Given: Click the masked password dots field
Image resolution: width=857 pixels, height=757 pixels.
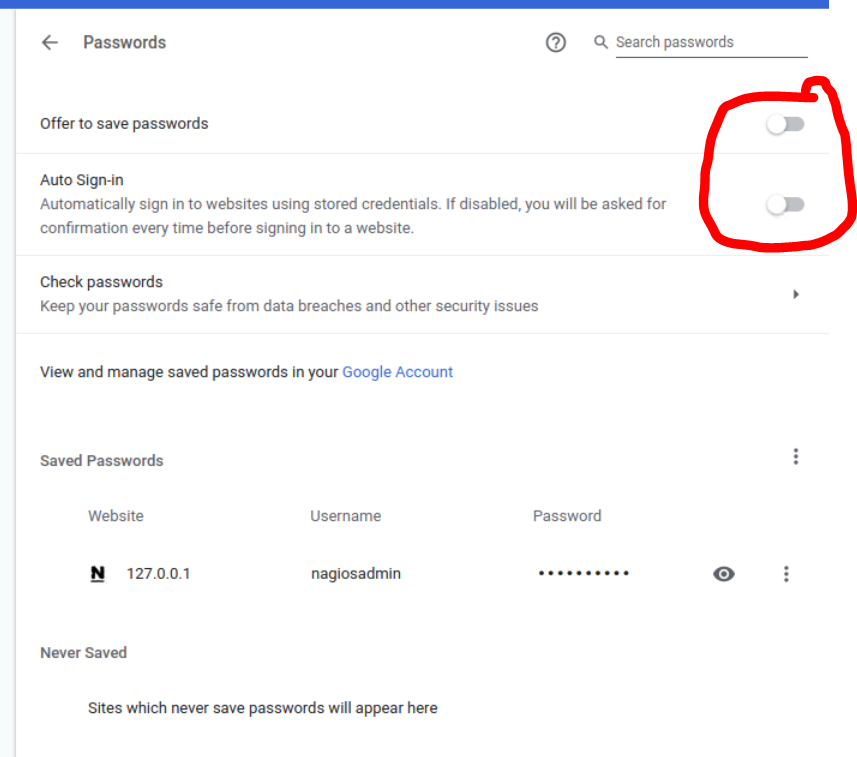Looking at the screenshot, I should tap(584, 574).
